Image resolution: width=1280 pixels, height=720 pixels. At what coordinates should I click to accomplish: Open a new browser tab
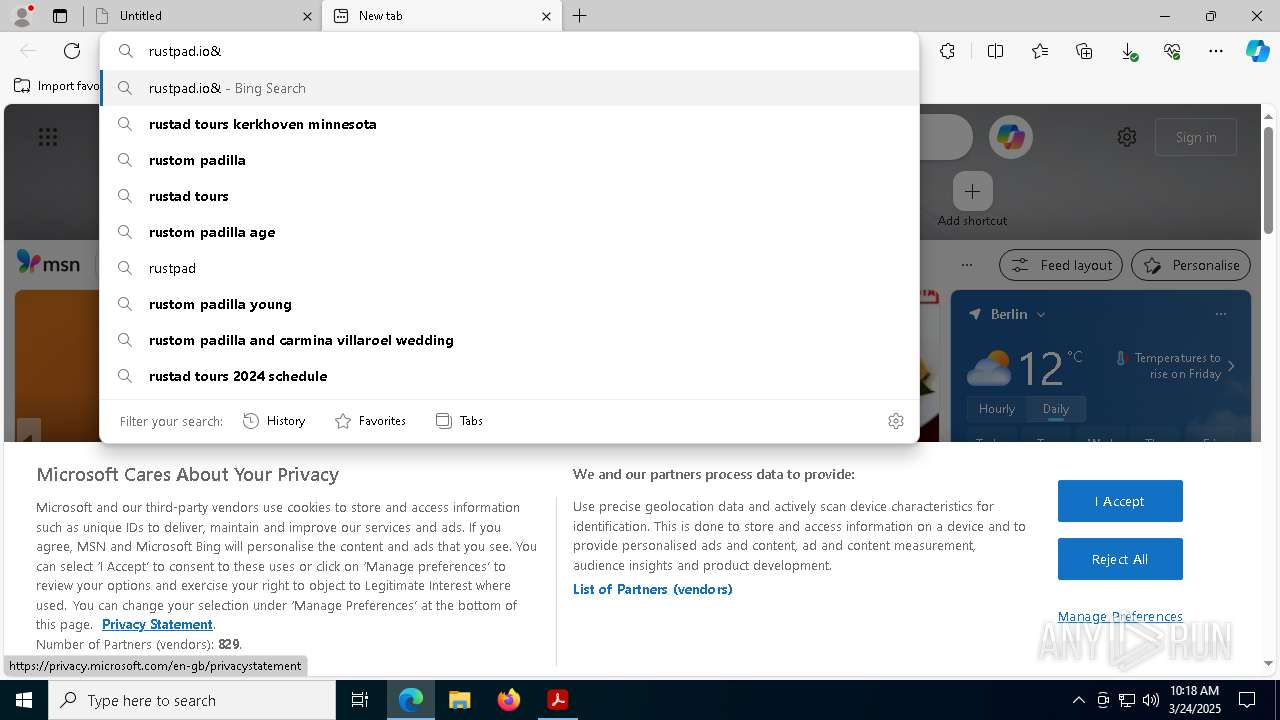[x=580, y=16]
